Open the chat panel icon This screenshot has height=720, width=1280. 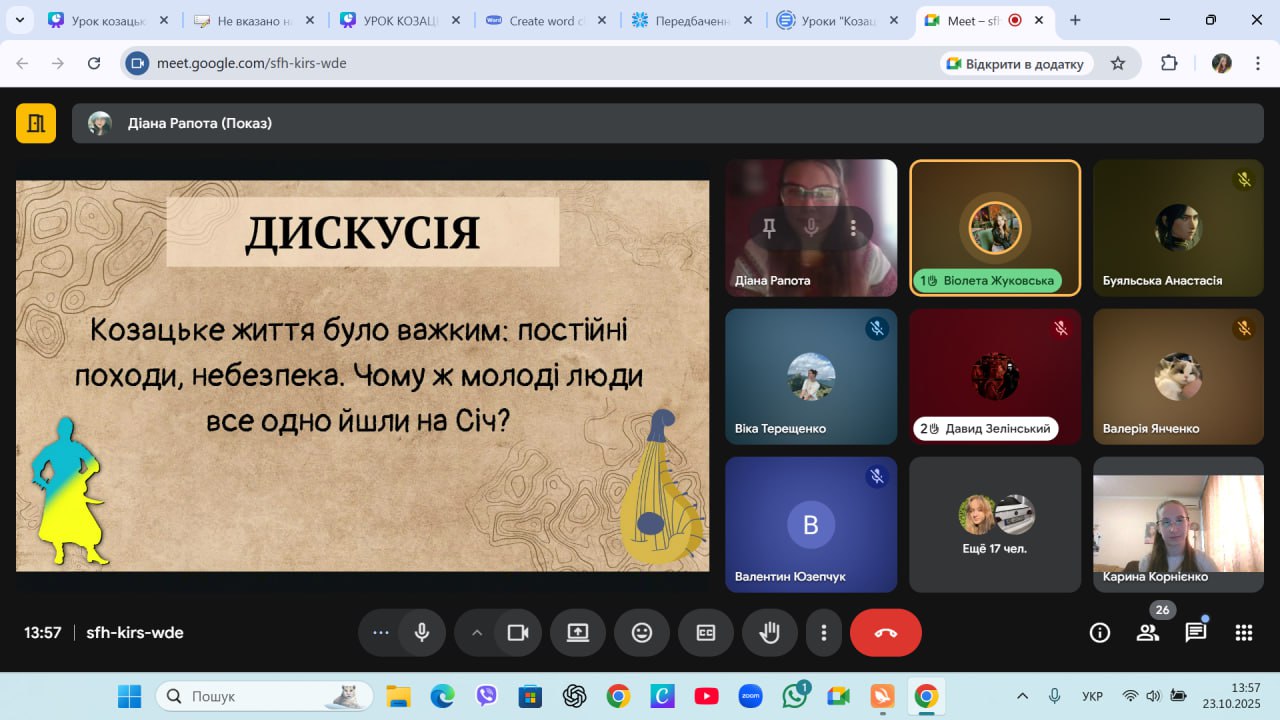coord(1195,632)
